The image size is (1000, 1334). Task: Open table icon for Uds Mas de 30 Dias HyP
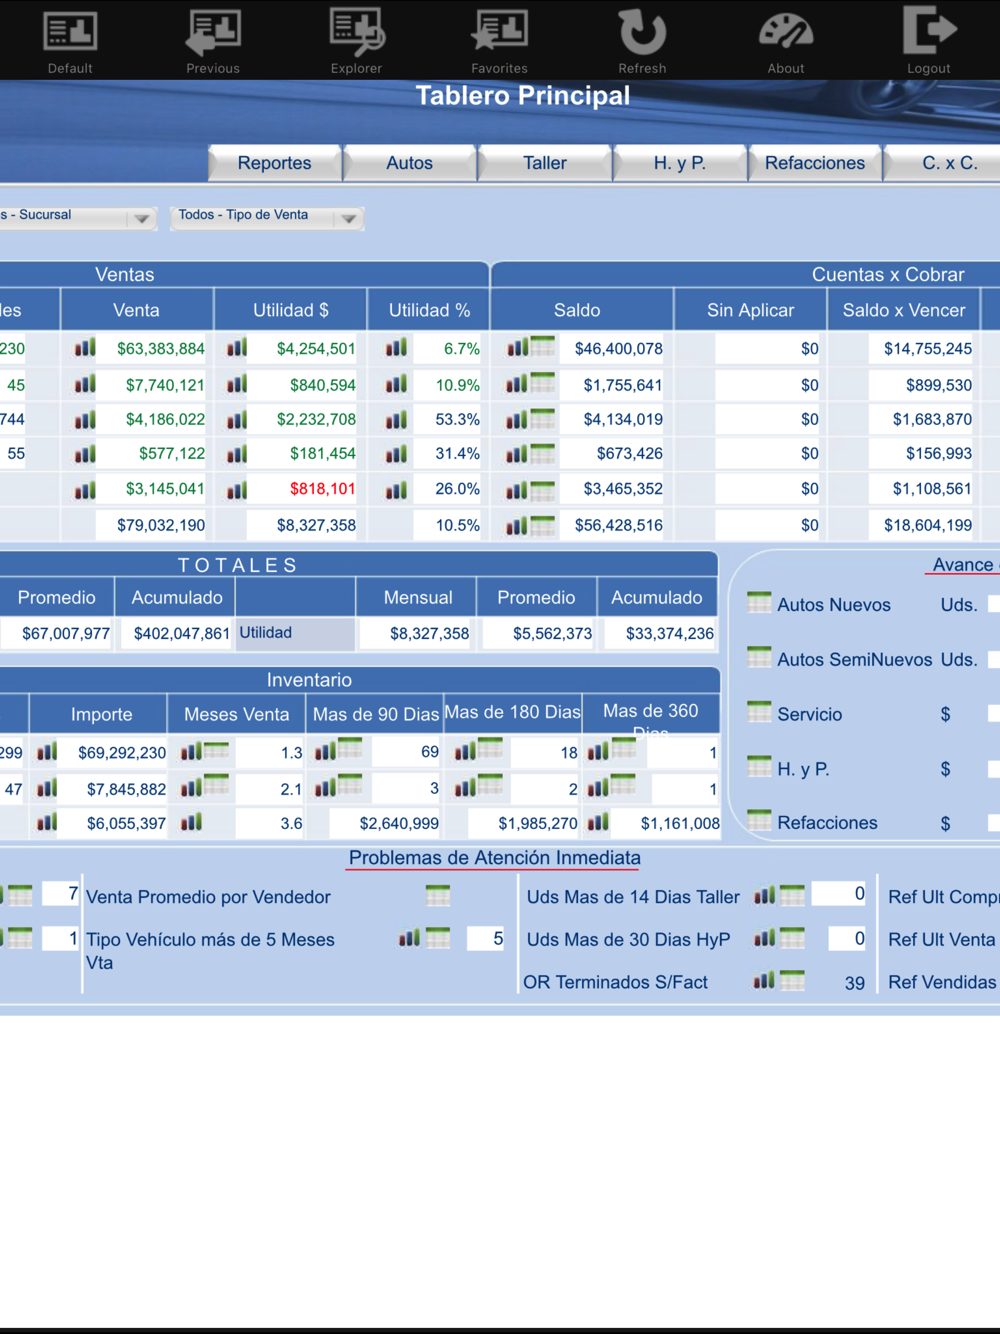[793, 938]
